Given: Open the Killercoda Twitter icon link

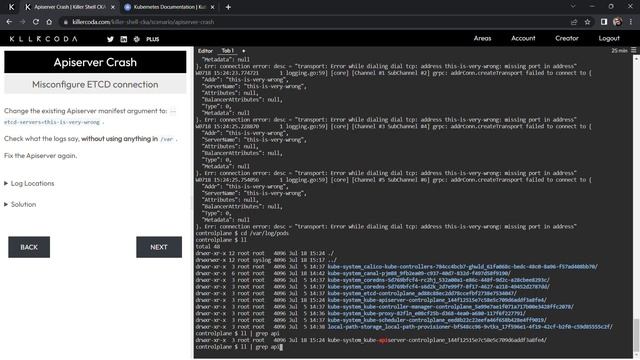Looking at the screenshot, I should click(110, 39).
